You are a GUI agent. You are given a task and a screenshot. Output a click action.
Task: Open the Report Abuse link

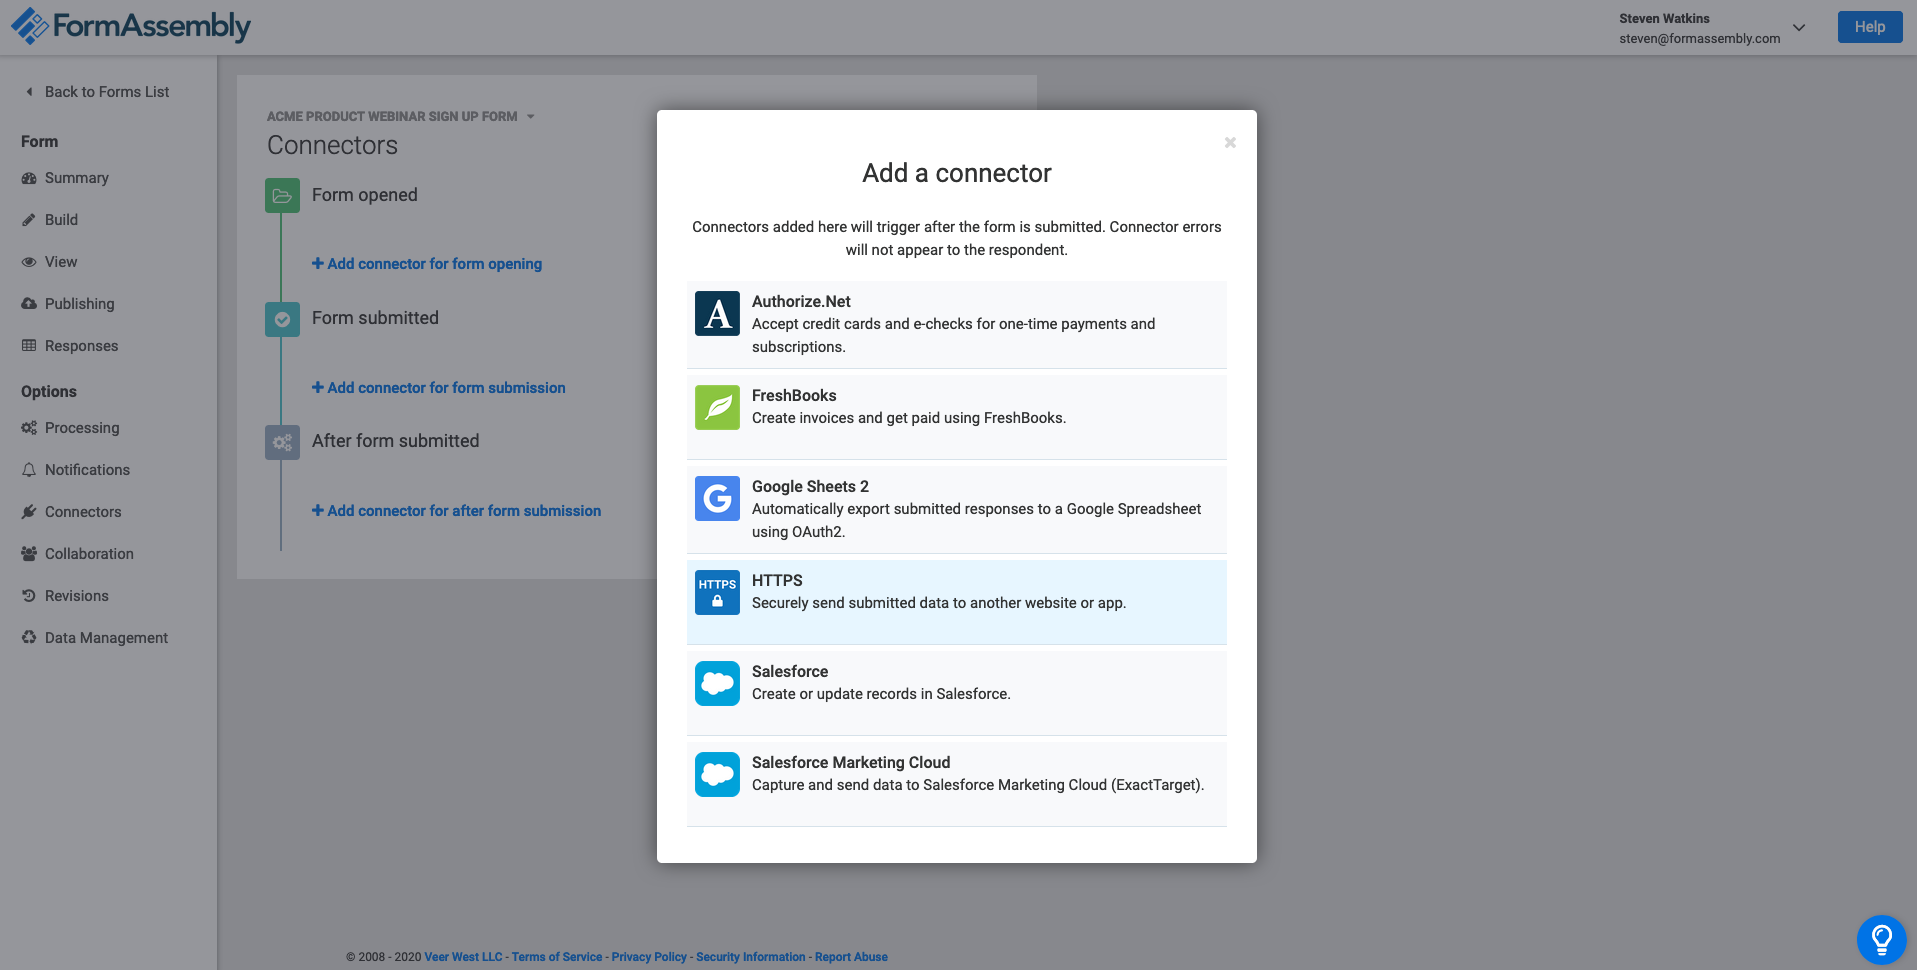pyautogui.click(x=851, y=957)
